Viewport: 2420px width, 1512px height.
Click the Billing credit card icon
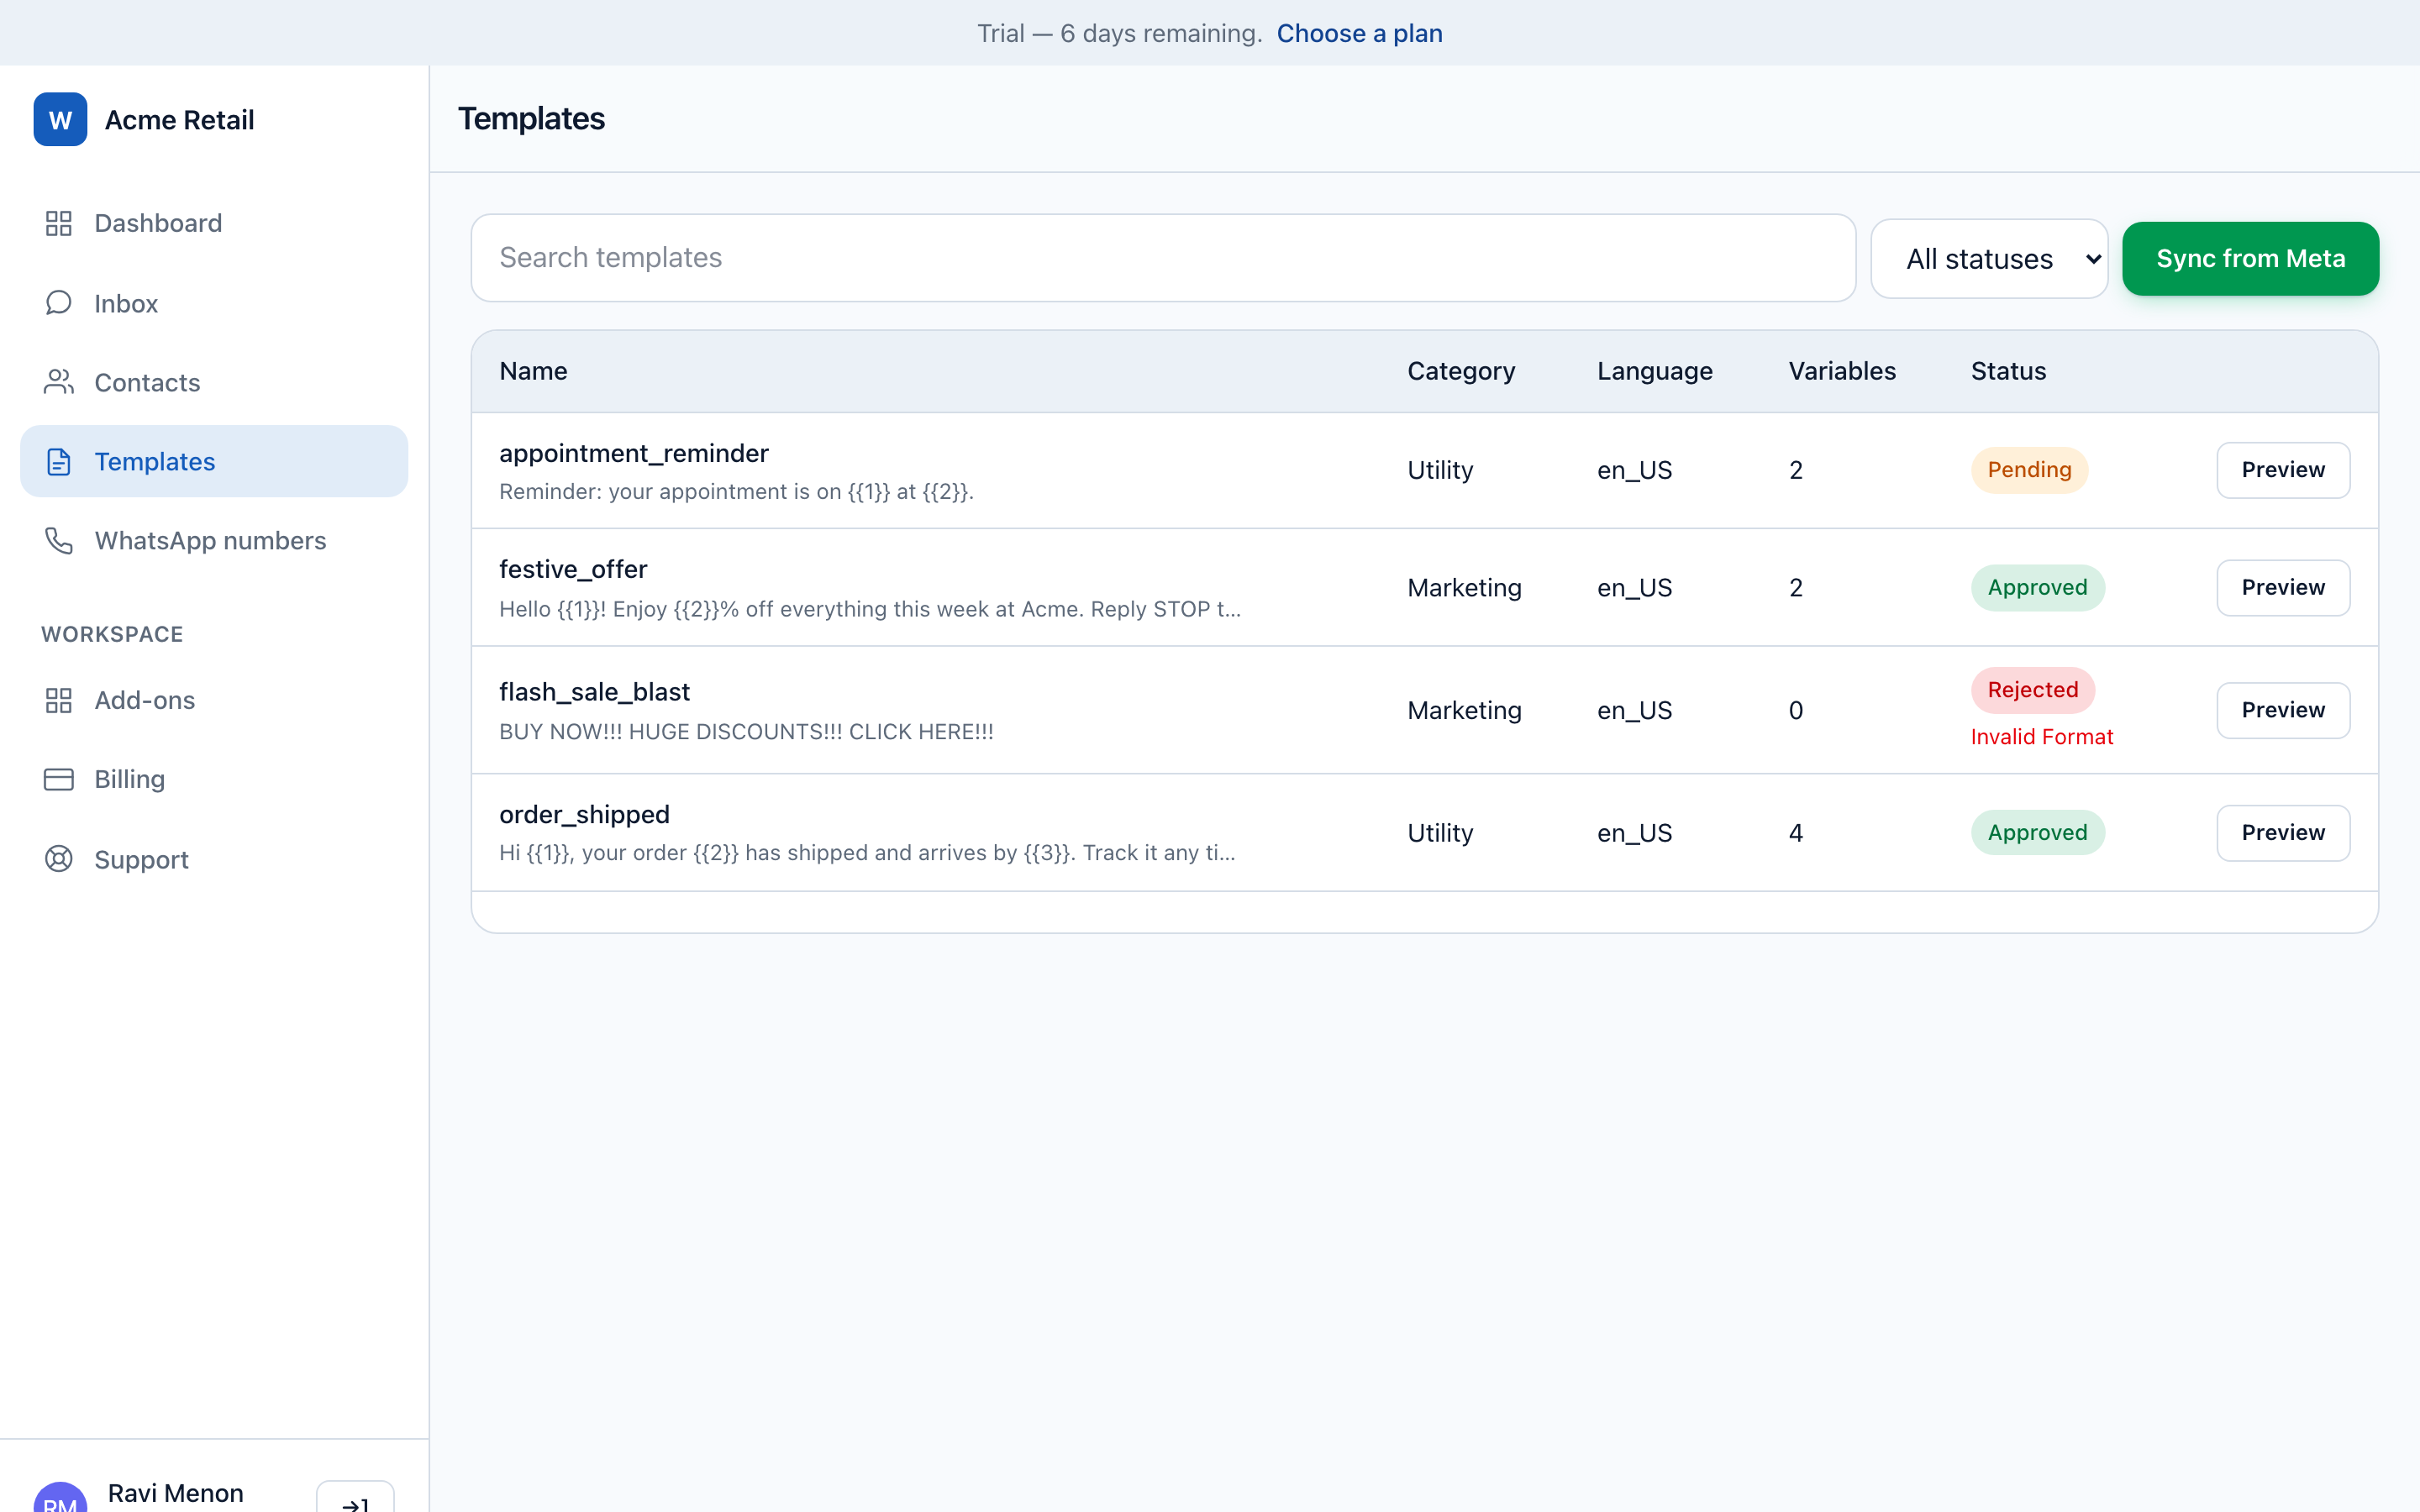coord(59,779)
